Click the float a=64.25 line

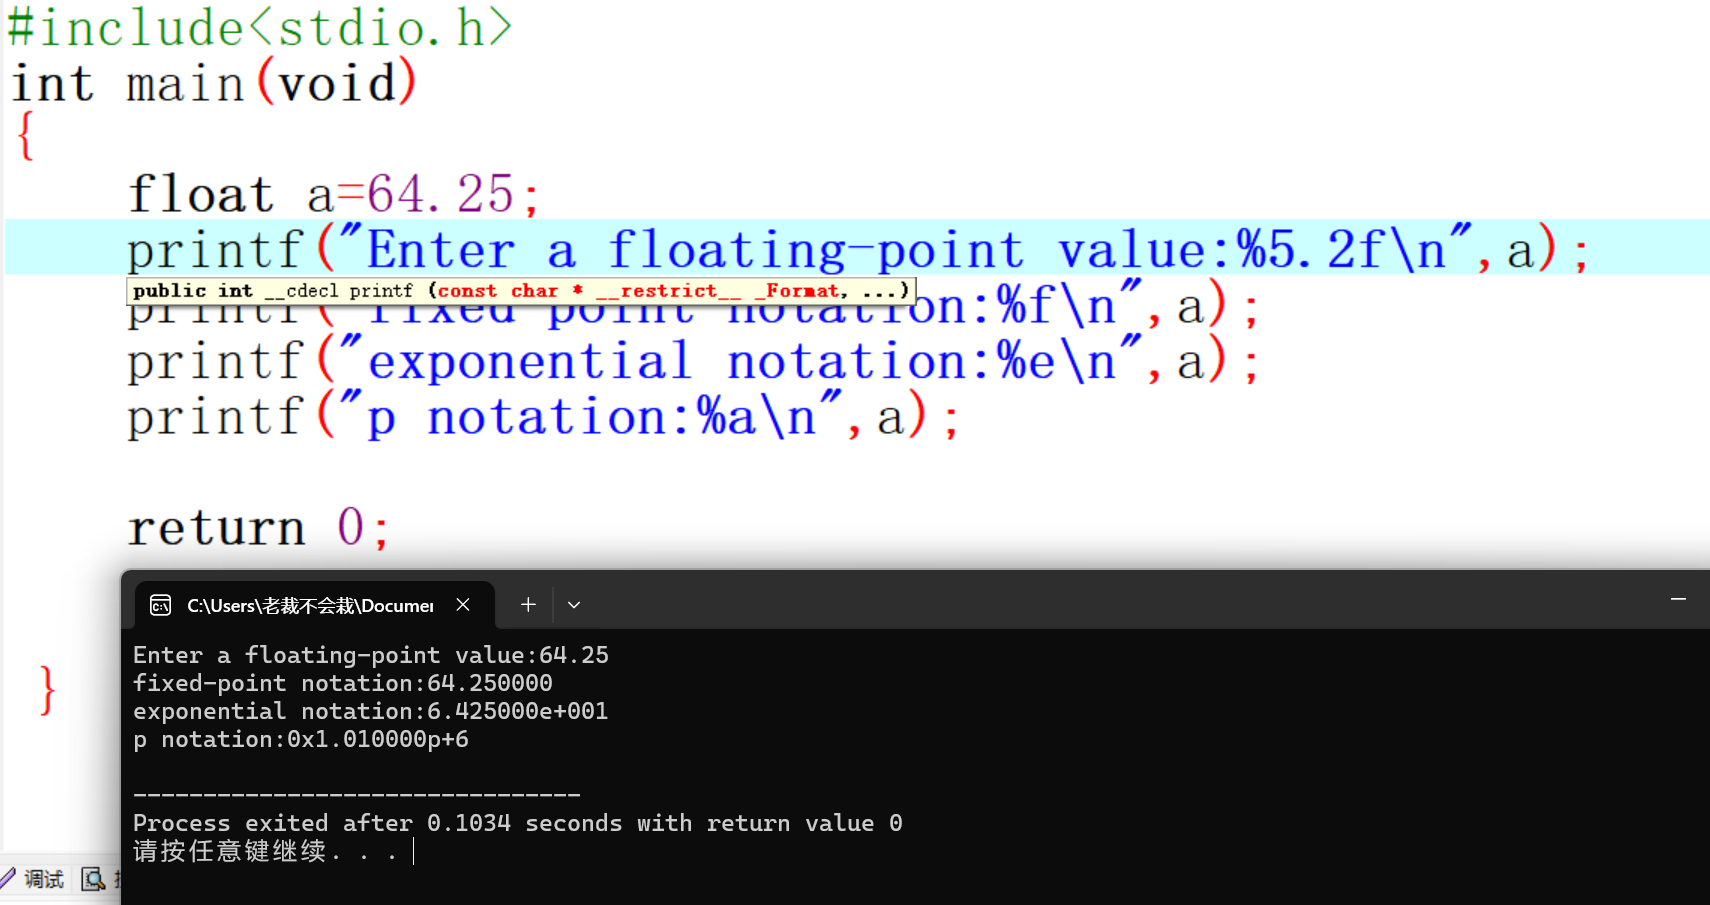point(334,193)
